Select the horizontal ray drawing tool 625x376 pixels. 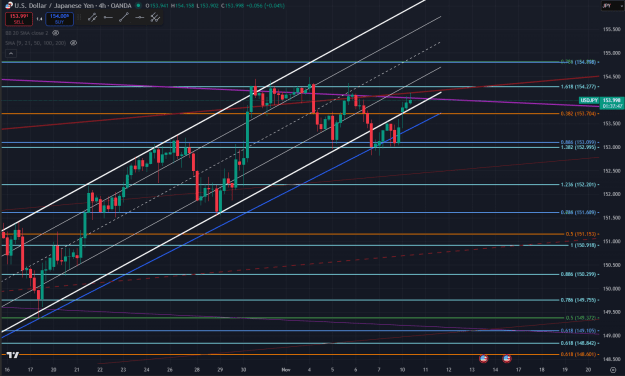108,18
